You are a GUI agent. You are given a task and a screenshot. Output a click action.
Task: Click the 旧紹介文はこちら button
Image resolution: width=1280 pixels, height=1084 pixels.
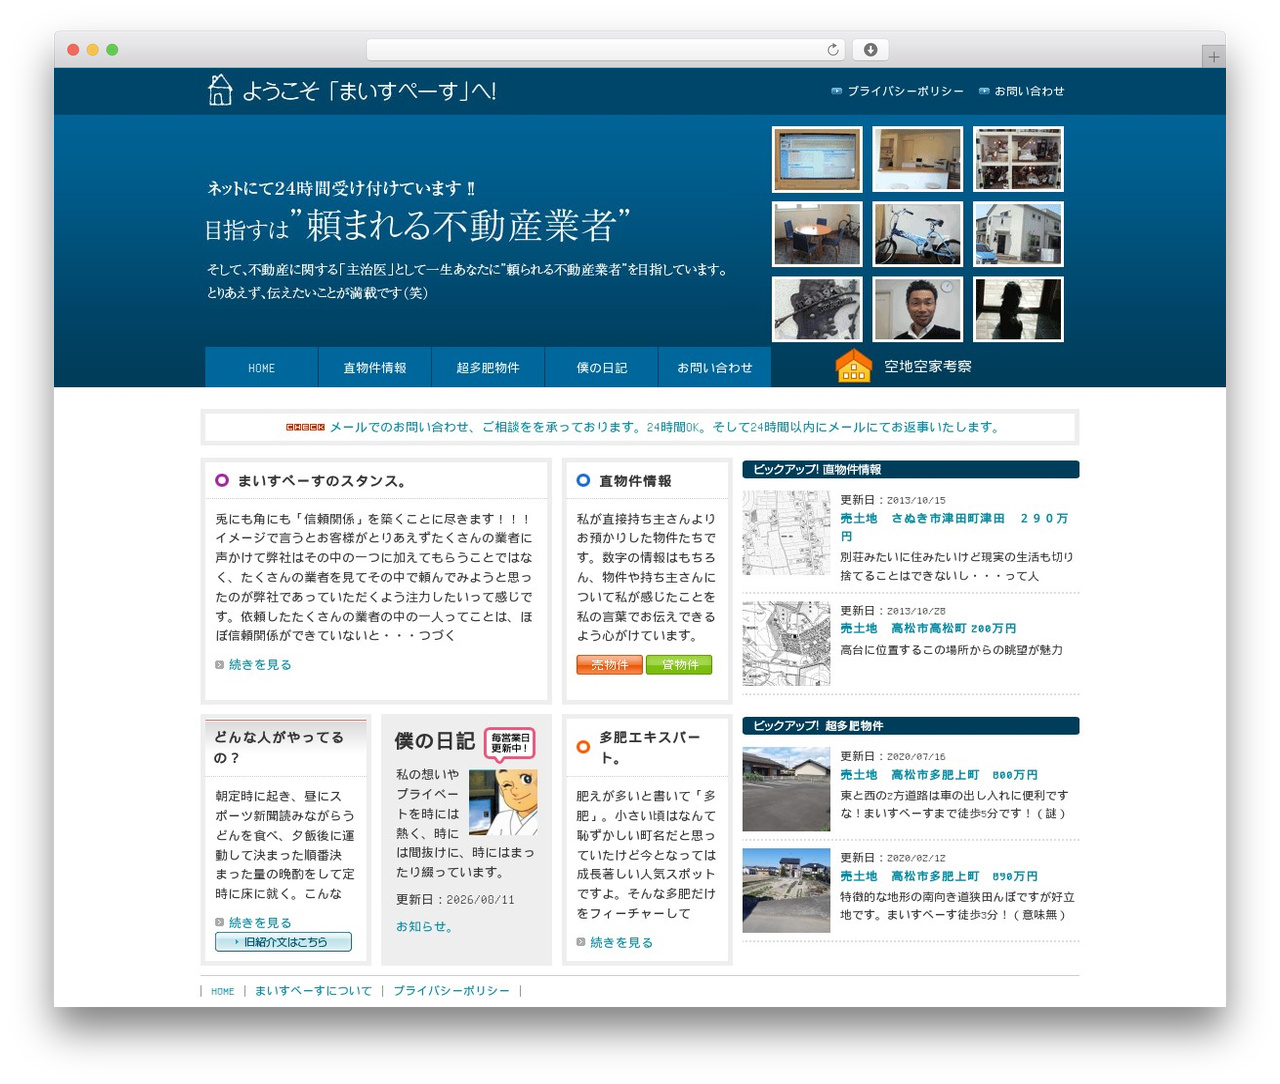tap(283, 942)
